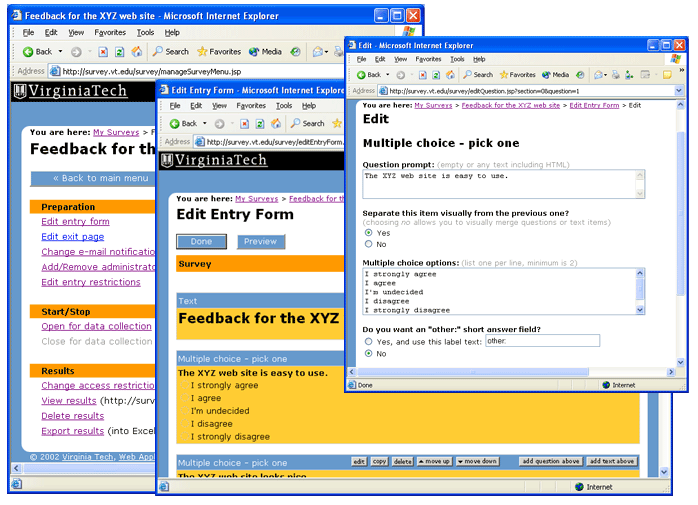Viewport: 698px width, 505px height.
Task: Open Search in the Edit window toolbar
Action: (x=477, y=75)
